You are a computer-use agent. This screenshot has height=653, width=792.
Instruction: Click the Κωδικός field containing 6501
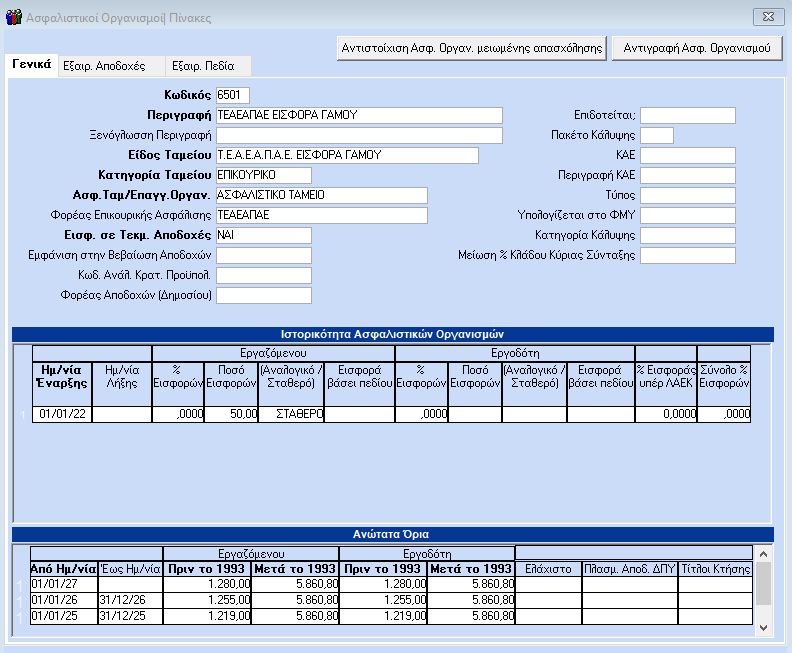pos(232,95)
